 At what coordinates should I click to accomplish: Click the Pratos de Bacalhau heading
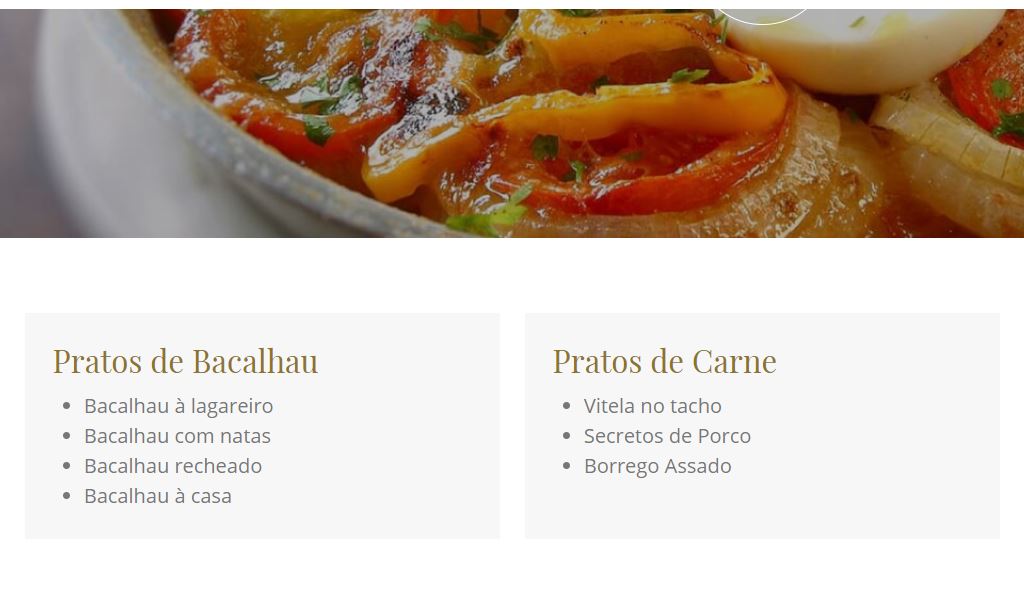point(185,361)
